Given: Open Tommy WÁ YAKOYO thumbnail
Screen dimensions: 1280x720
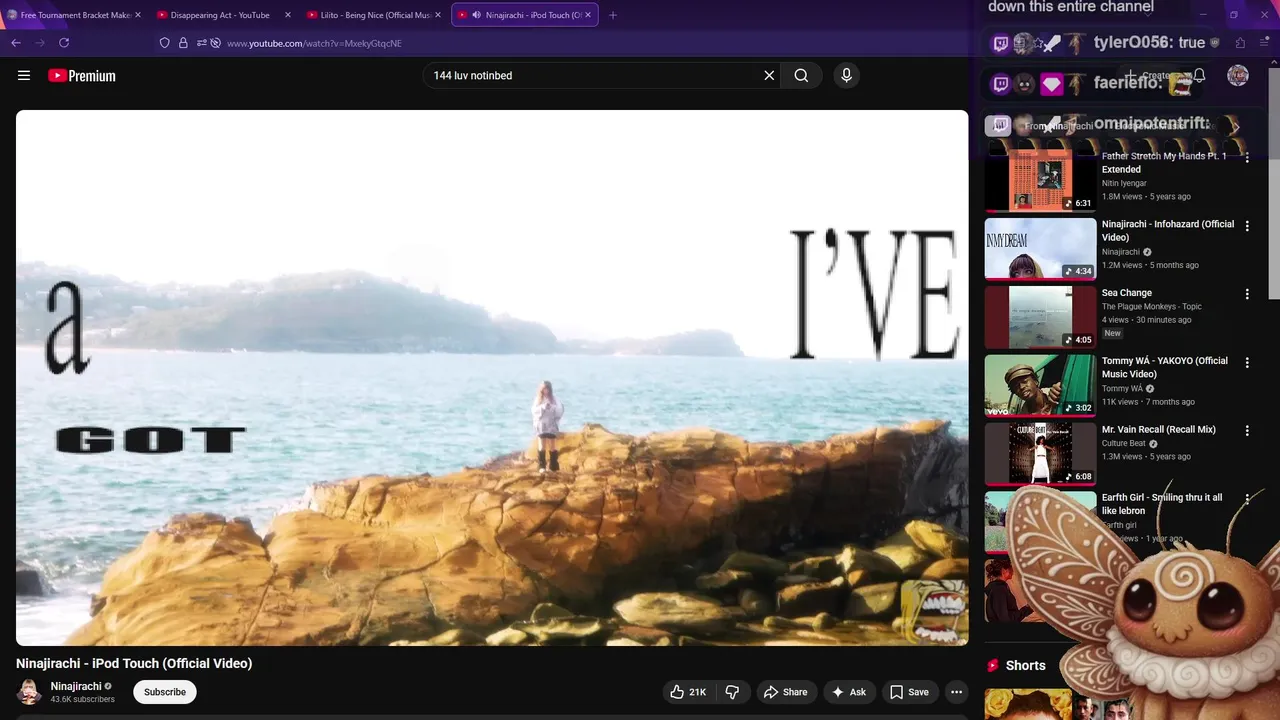Looking at the screenshot, I should tap(1040, 385).
